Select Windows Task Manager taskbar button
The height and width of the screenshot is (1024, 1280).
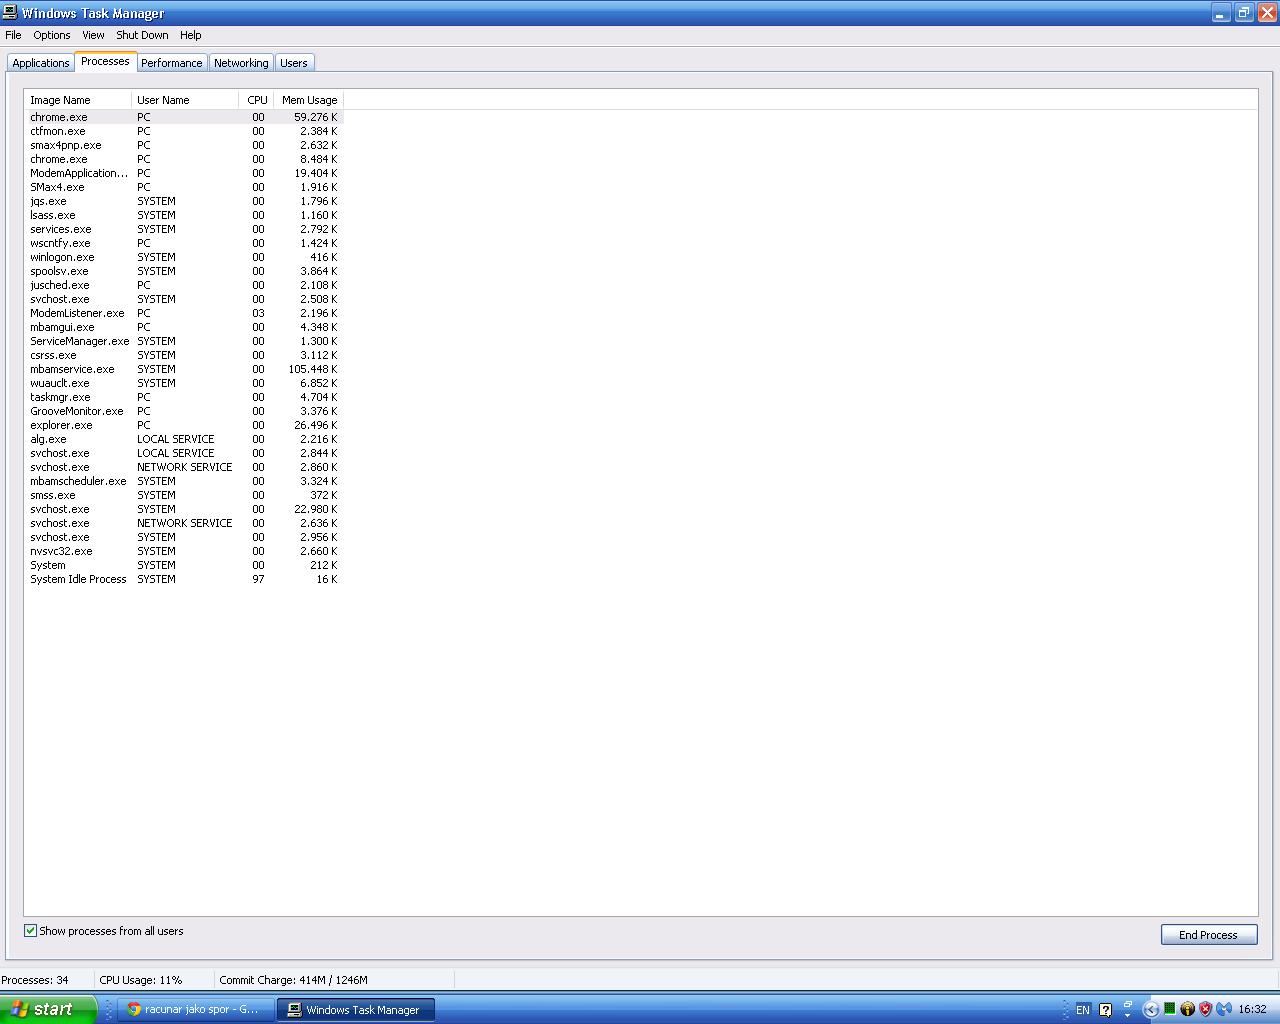pos(355,1010)
